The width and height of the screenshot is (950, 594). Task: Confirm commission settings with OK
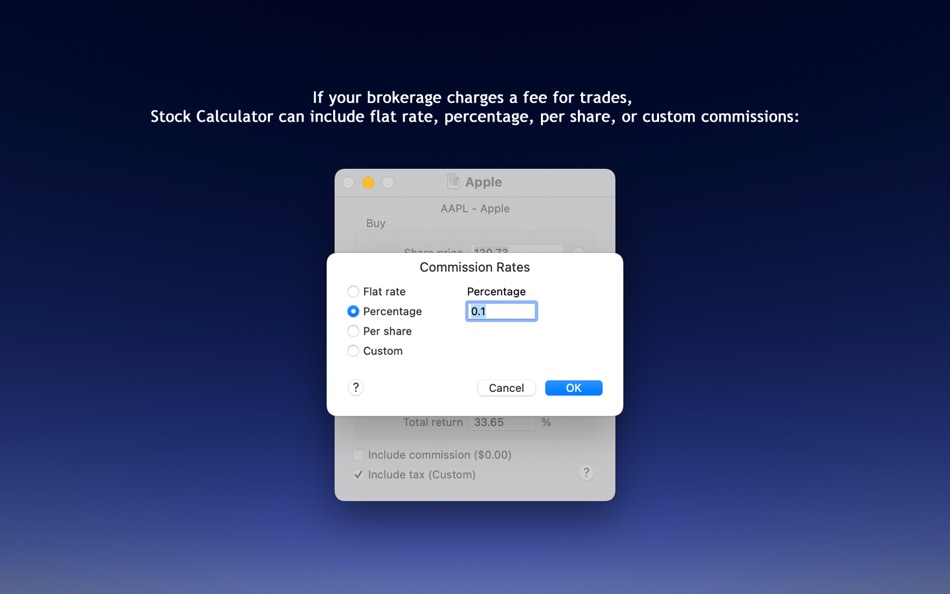[574, 388]
